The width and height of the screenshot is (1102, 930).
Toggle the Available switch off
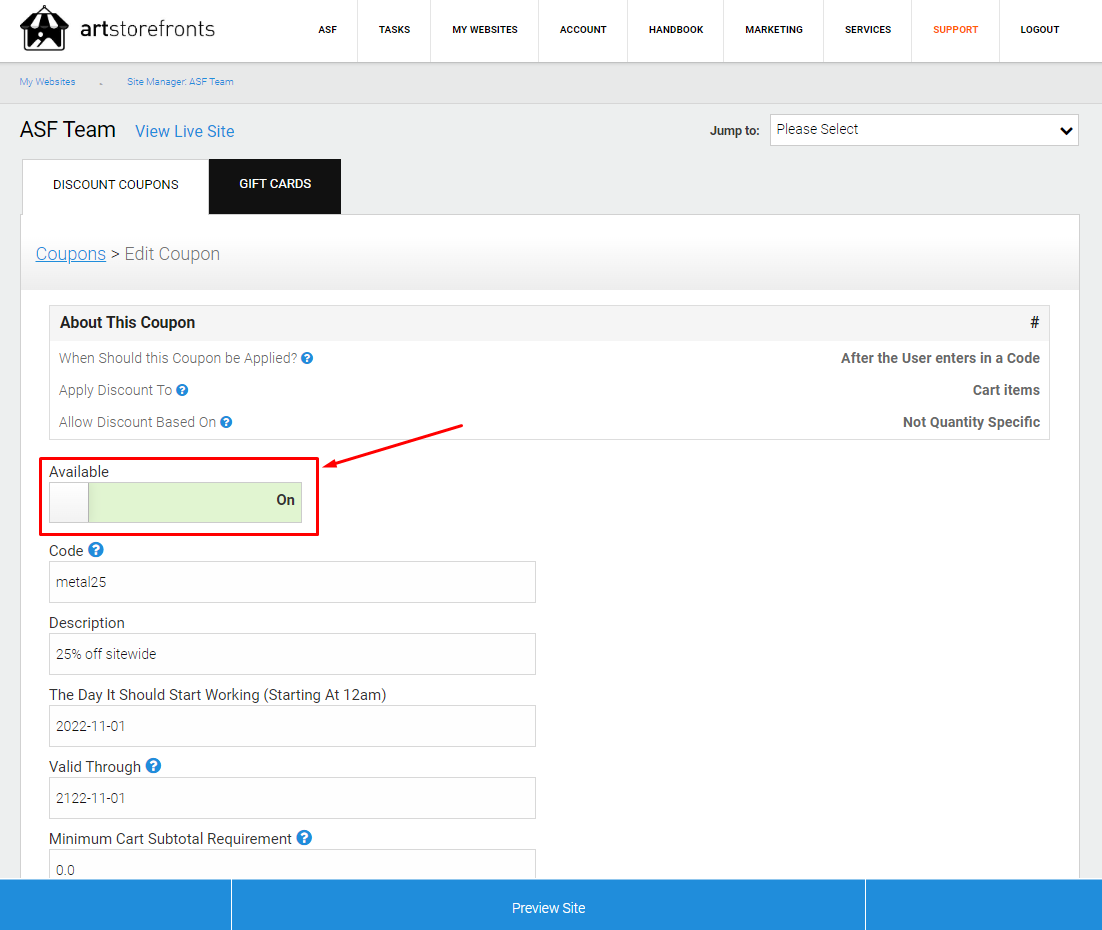176,502
